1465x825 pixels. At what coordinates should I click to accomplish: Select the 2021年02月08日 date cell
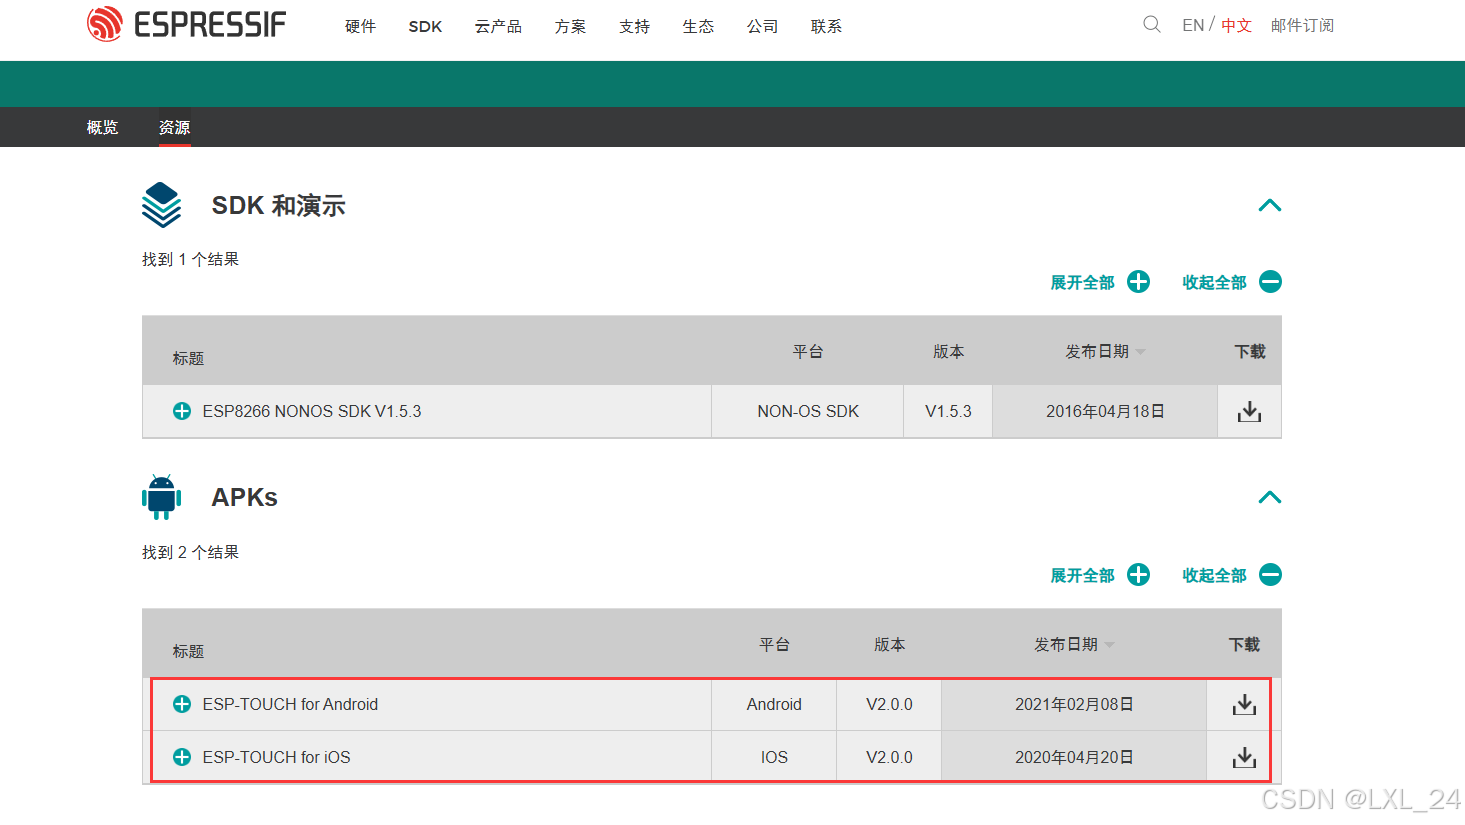tap(1074, 704)
